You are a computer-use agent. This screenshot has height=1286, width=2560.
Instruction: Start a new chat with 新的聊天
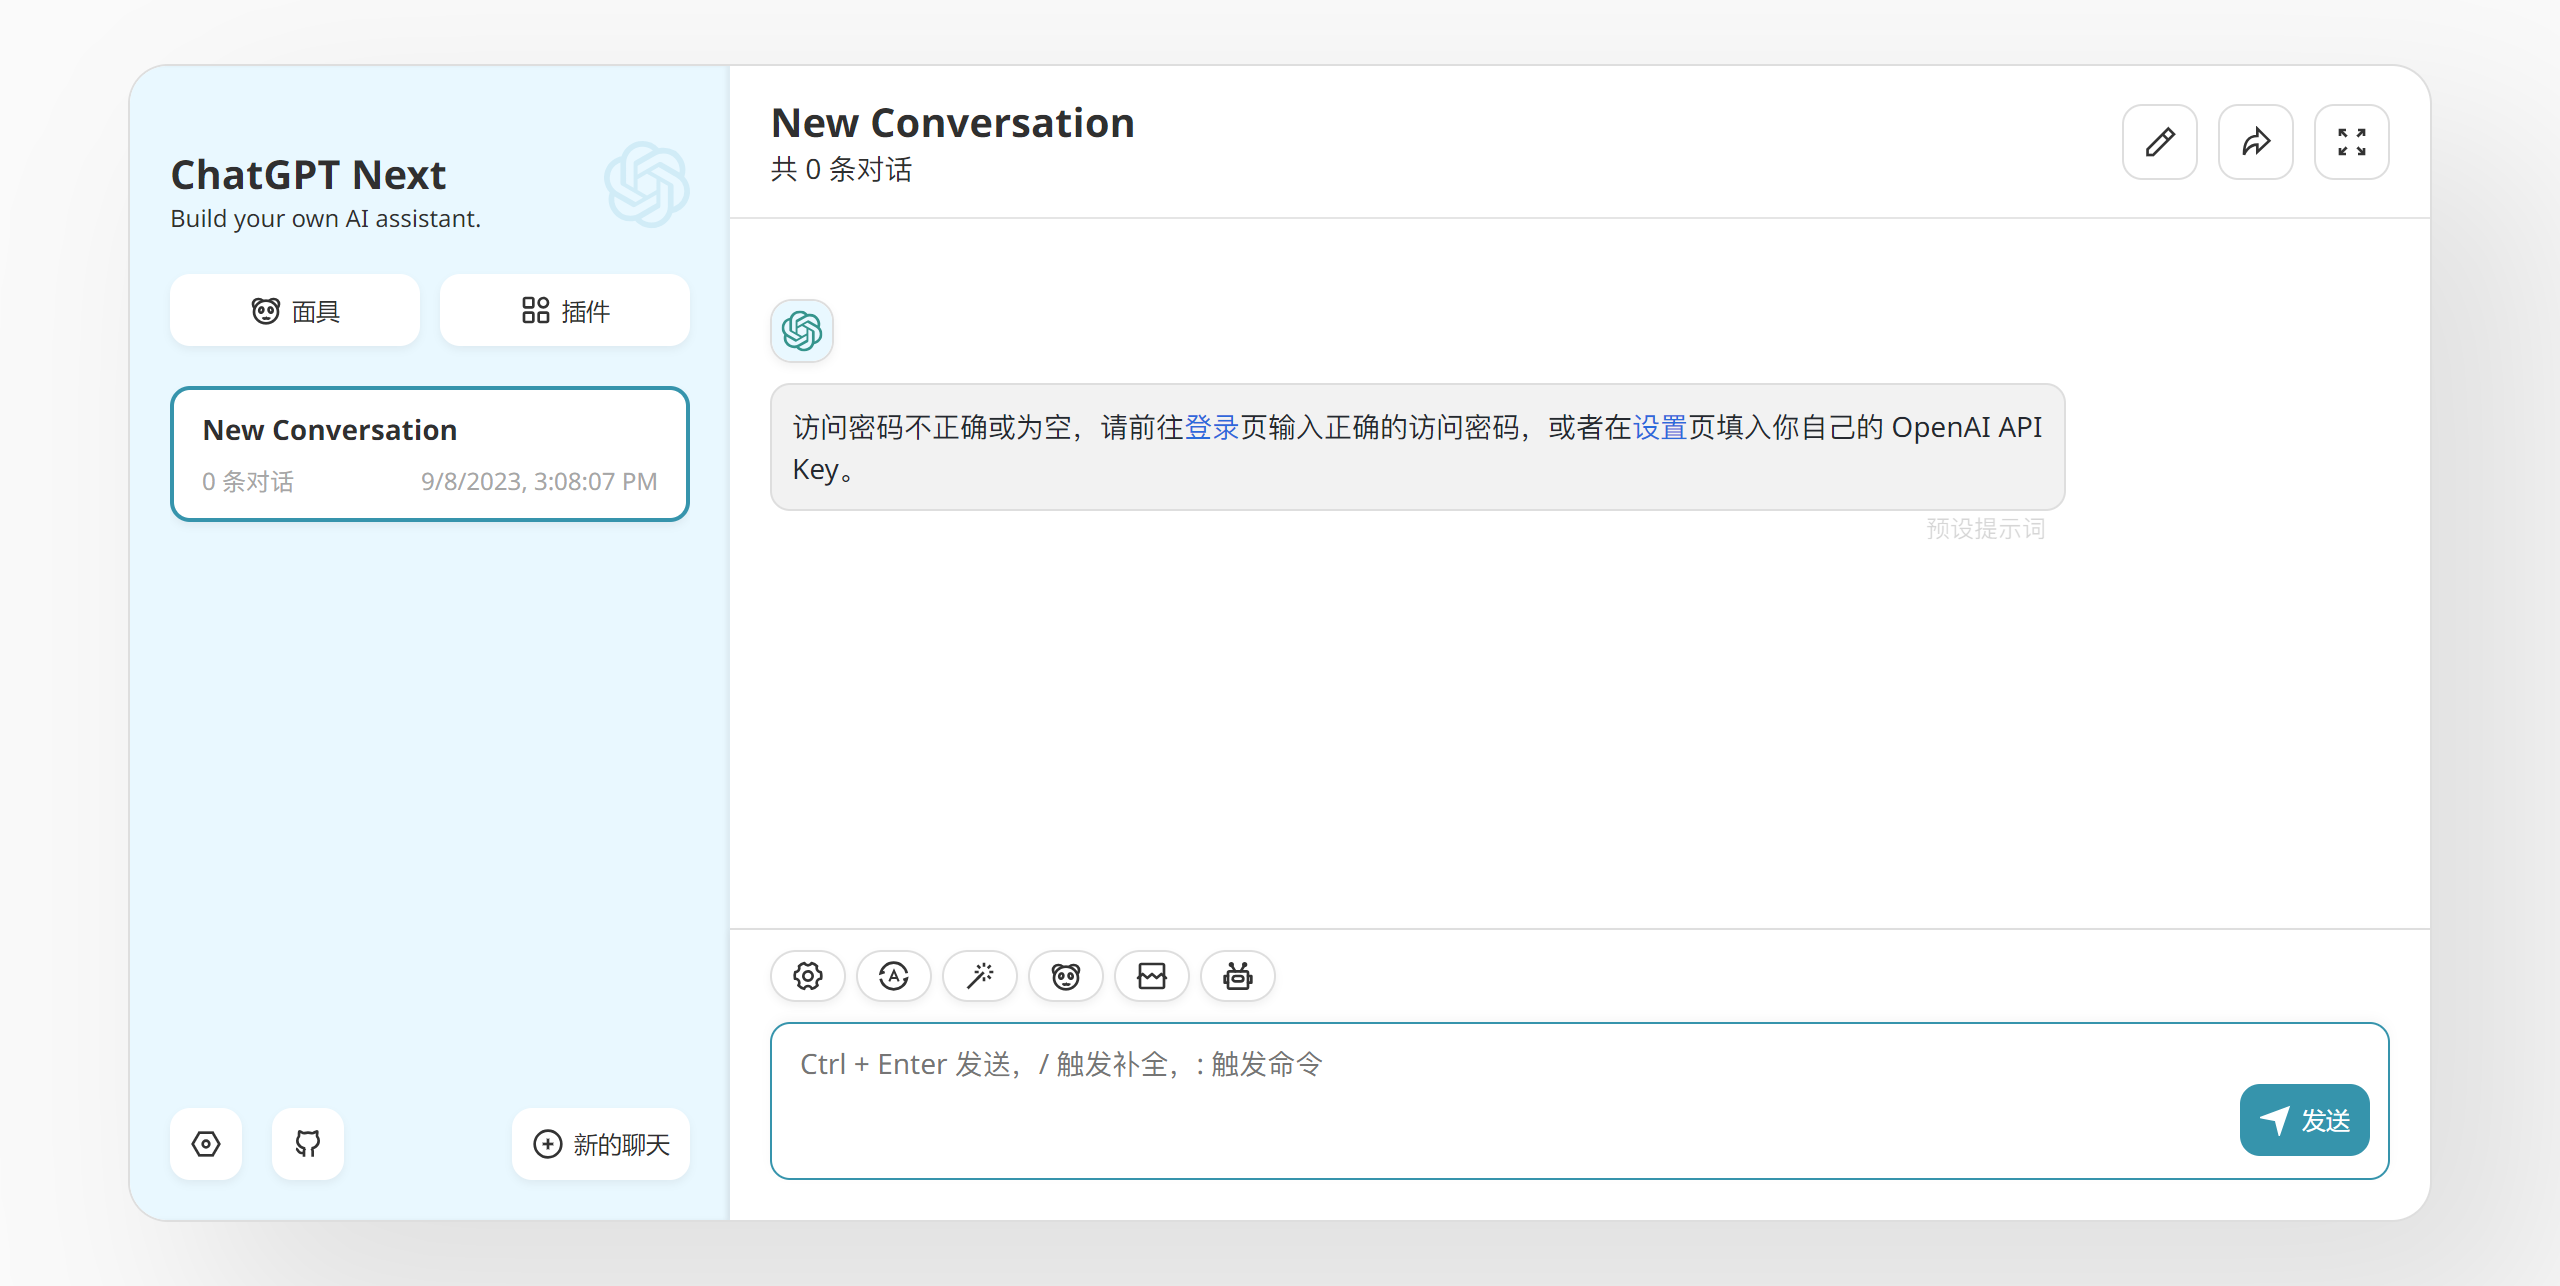(601, 1144)
